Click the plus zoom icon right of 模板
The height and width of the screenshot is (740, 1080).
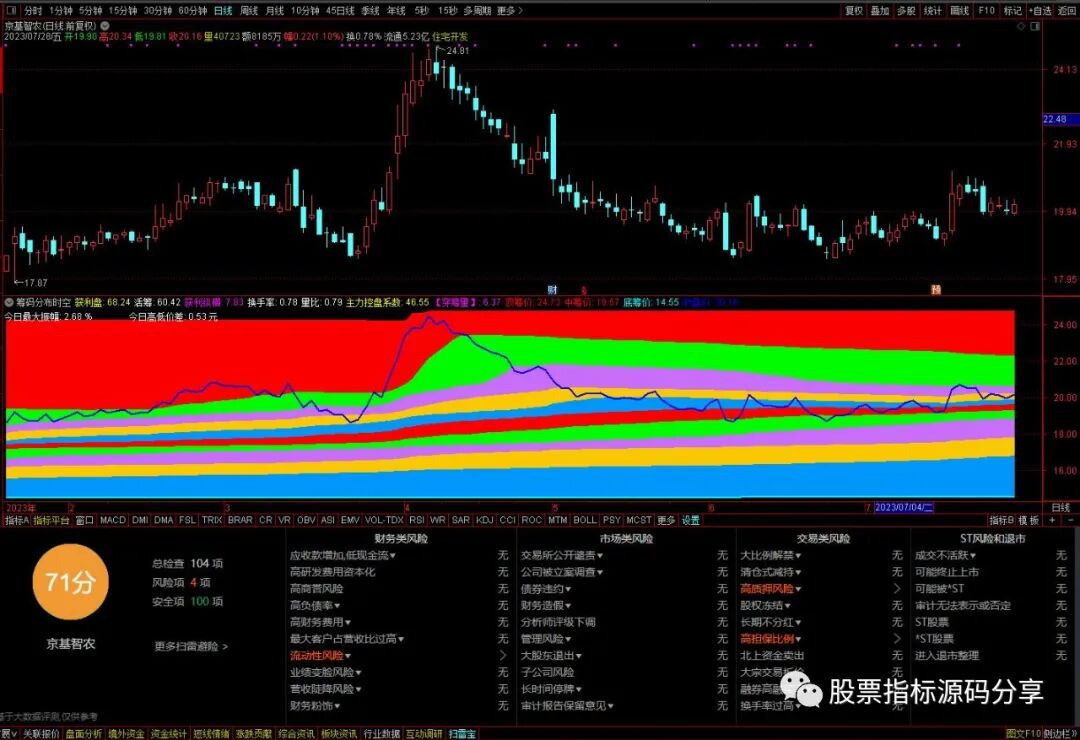coord(1052,520)
